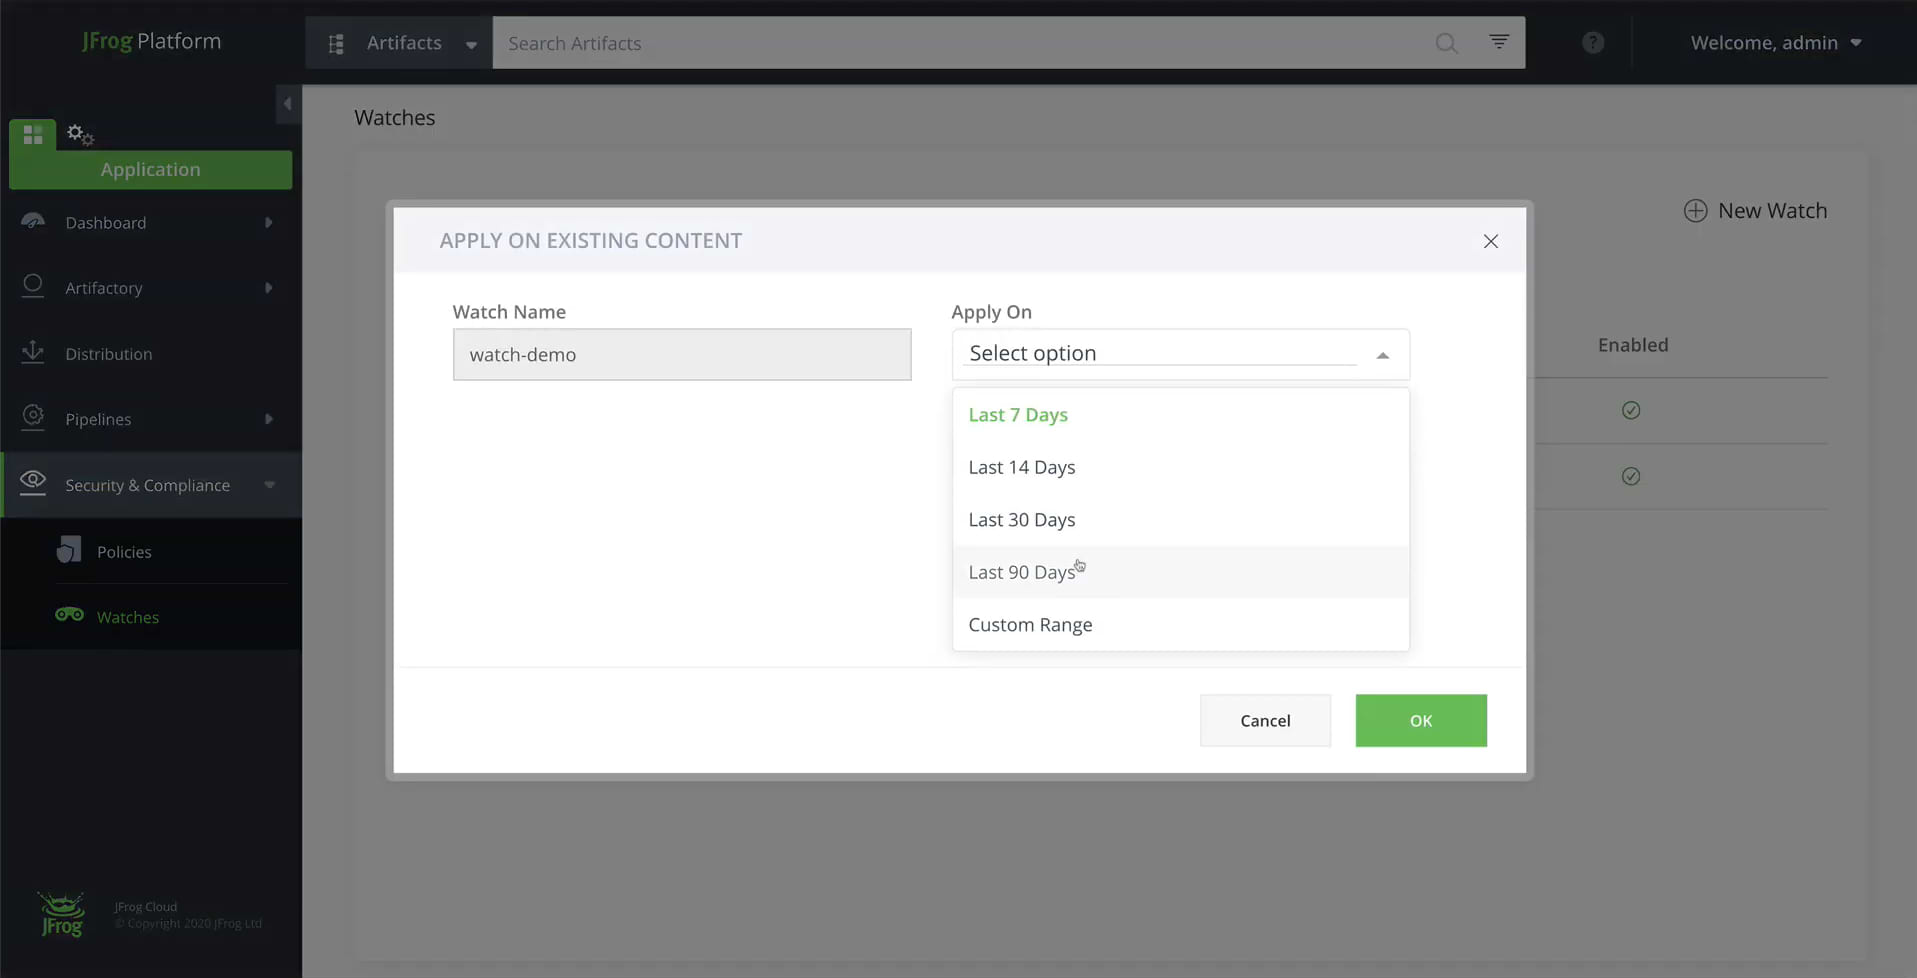Open Security & Compliance
This screenshot has height=978, width=1917.
point(147,484)
